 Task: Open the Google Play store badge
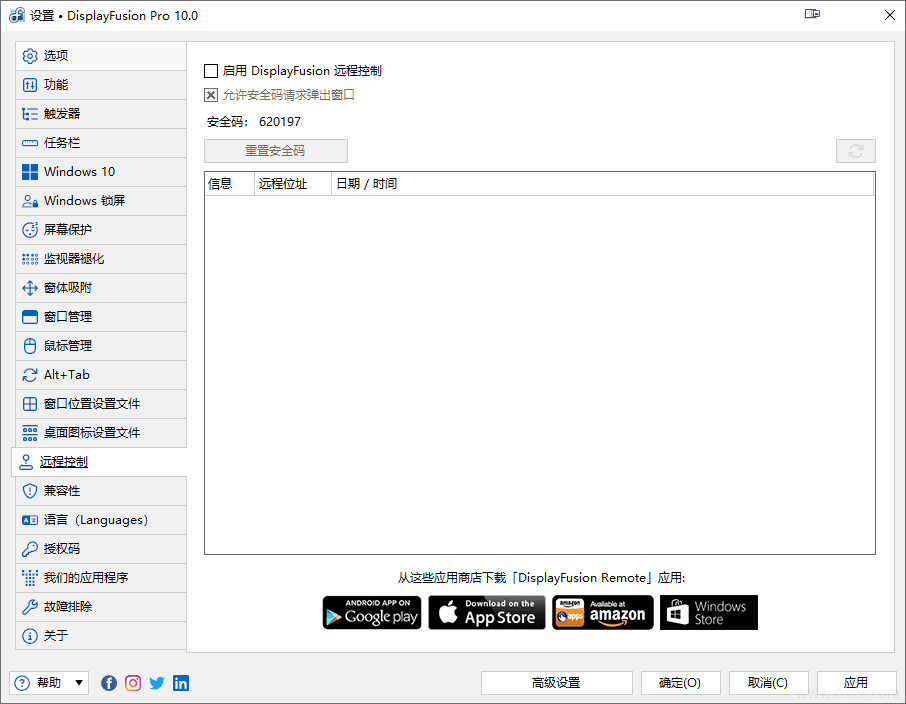372,613
